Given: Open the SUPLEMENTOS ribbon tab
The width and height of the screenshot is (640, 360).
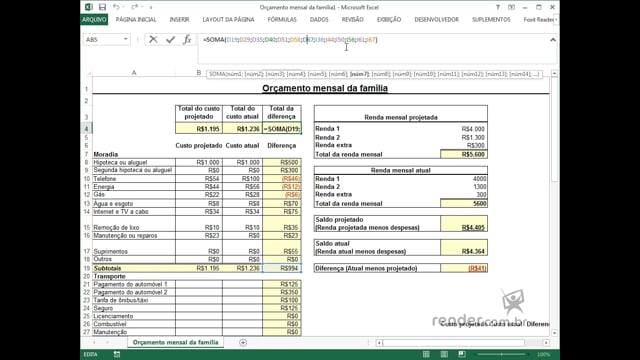Looking at the screenshot, I should (x=491, y=20).
